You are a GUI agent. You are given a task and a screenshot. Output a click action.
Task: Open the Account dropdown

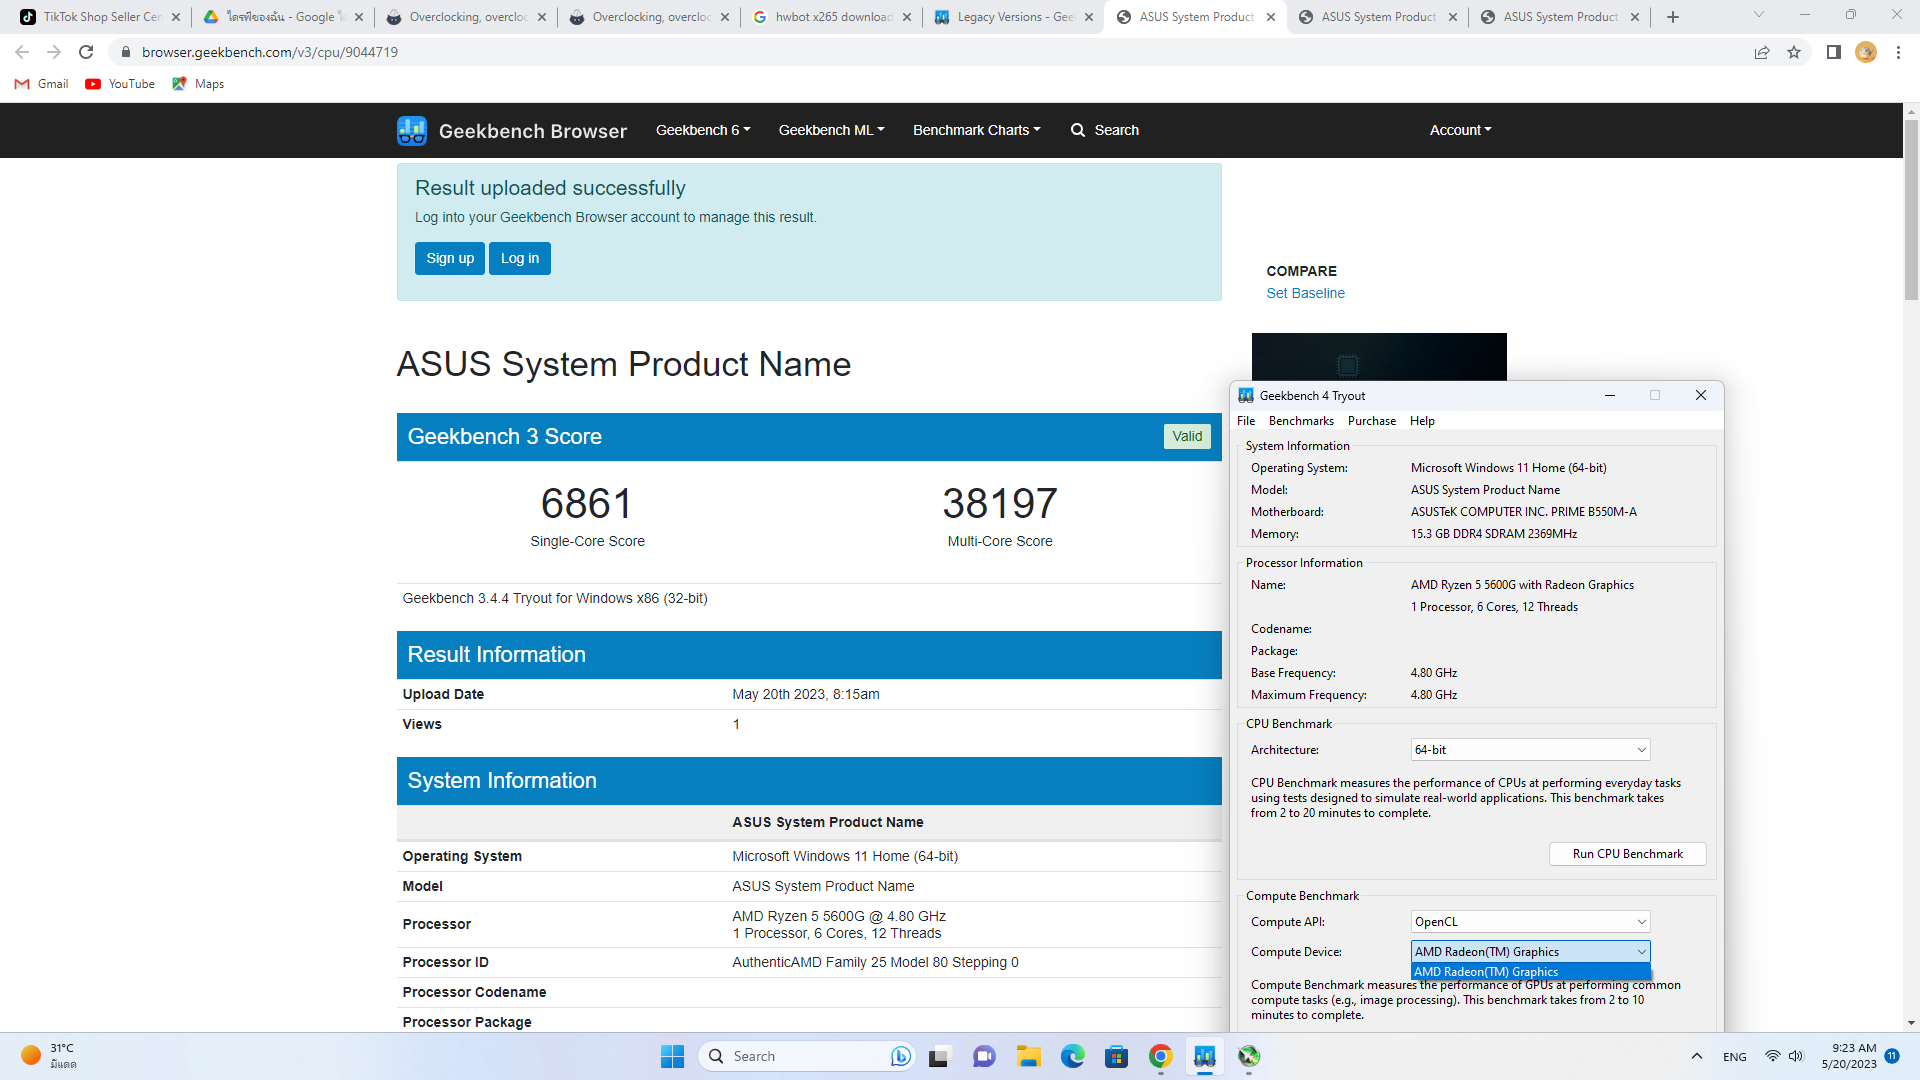(1460, 130)
